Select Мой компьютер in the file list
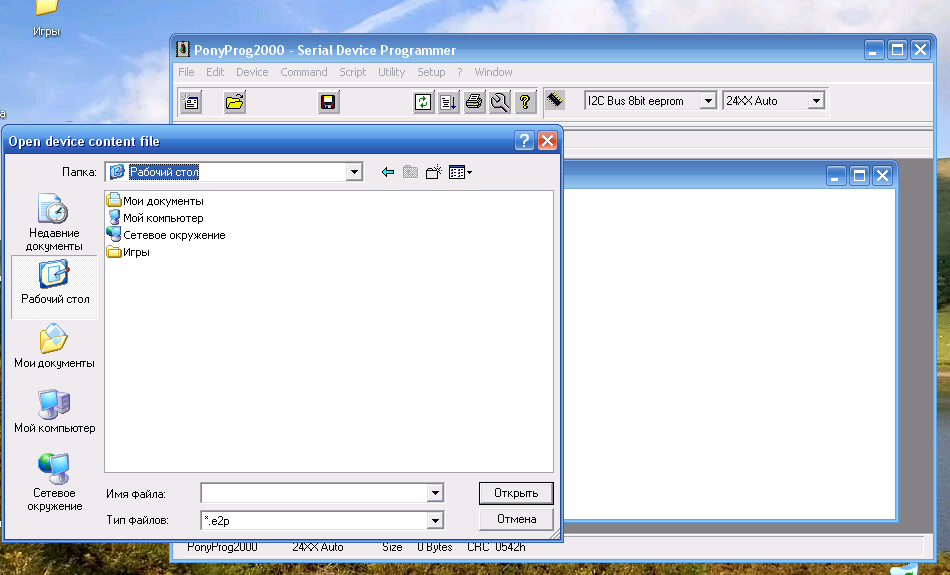The image size is (950, 575). pyautogui.click(x=156, y=218)
